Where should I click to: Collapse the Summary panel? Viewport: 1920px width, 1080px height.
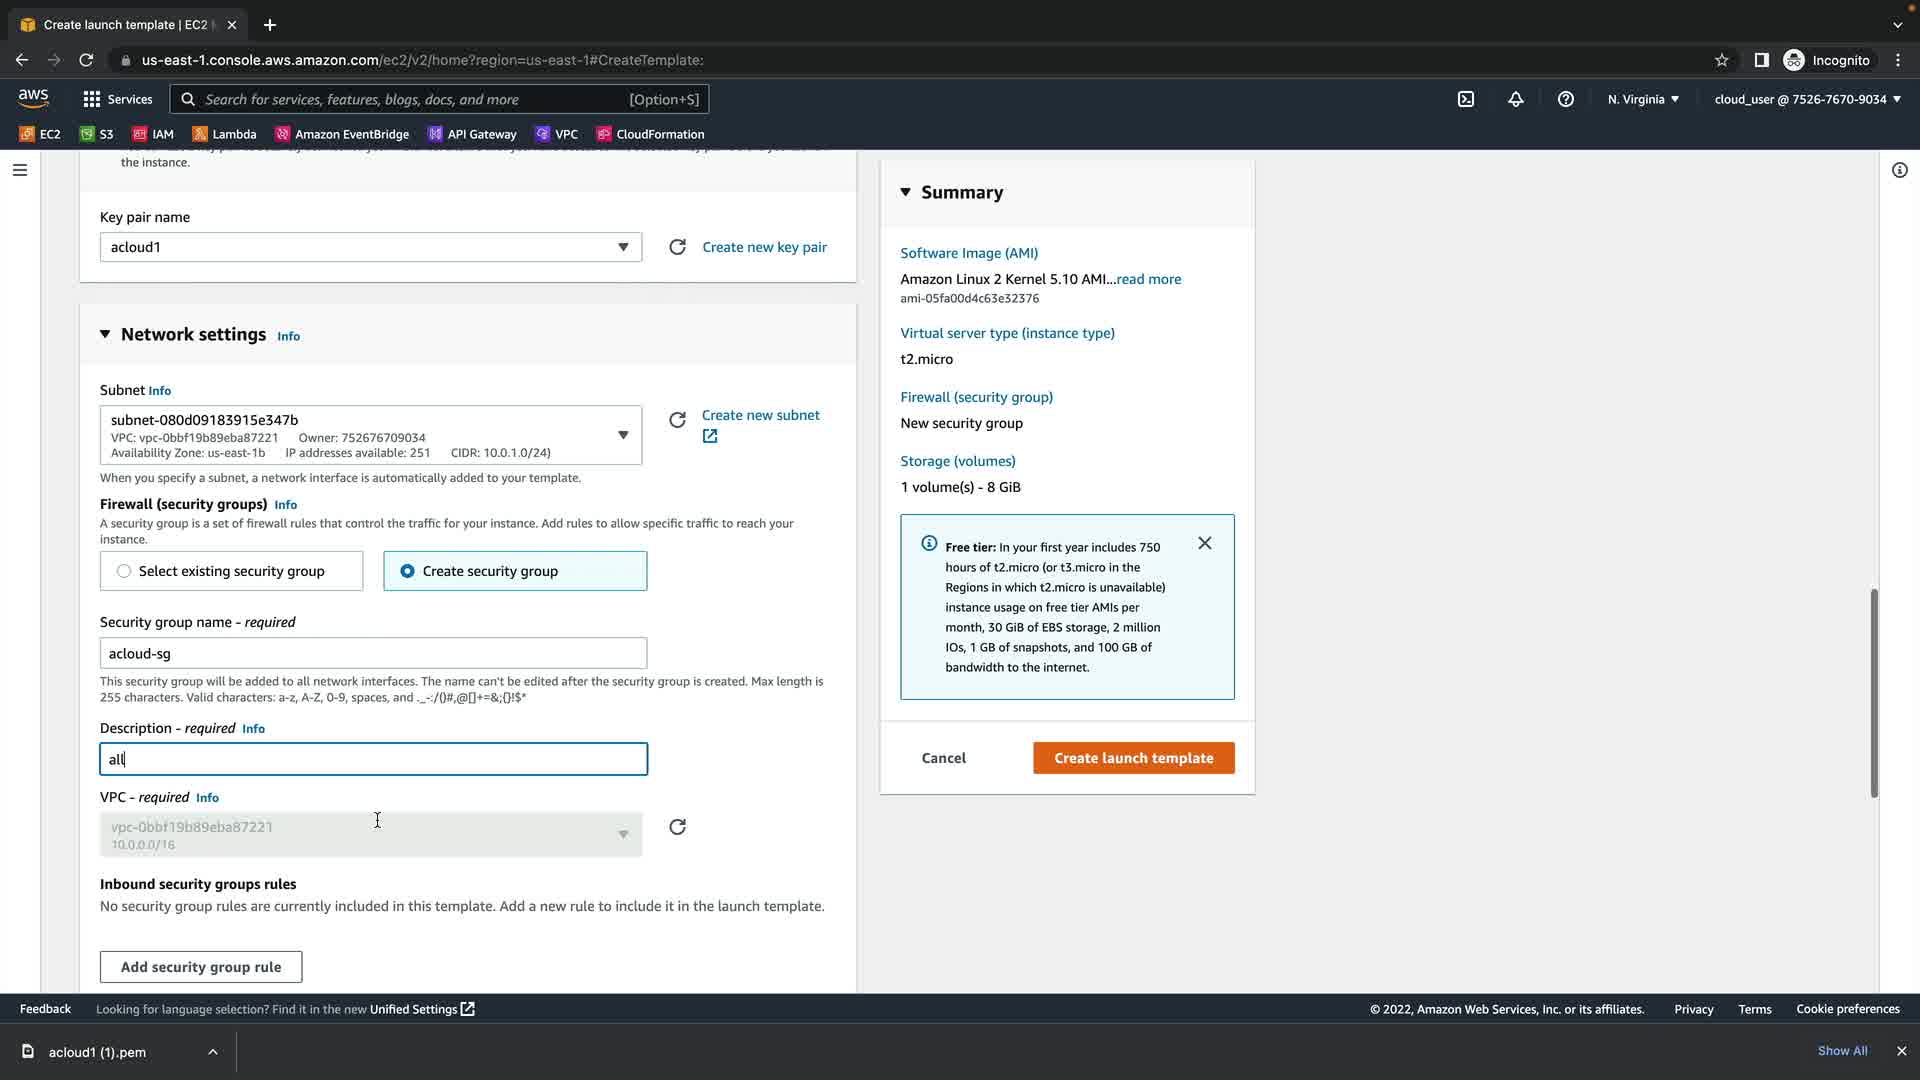(905, 192)
